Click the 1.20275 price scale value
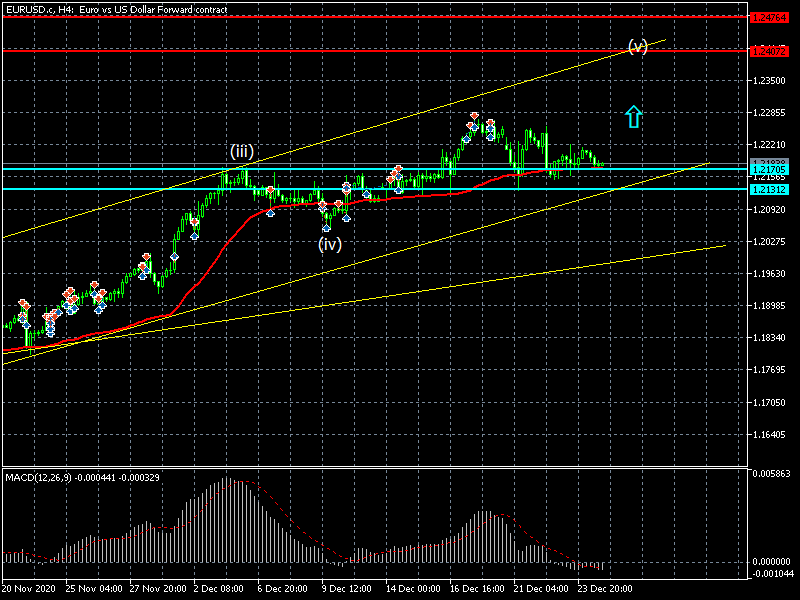The height and width of the screenshot is (600, 800). [x=769, y=241]
